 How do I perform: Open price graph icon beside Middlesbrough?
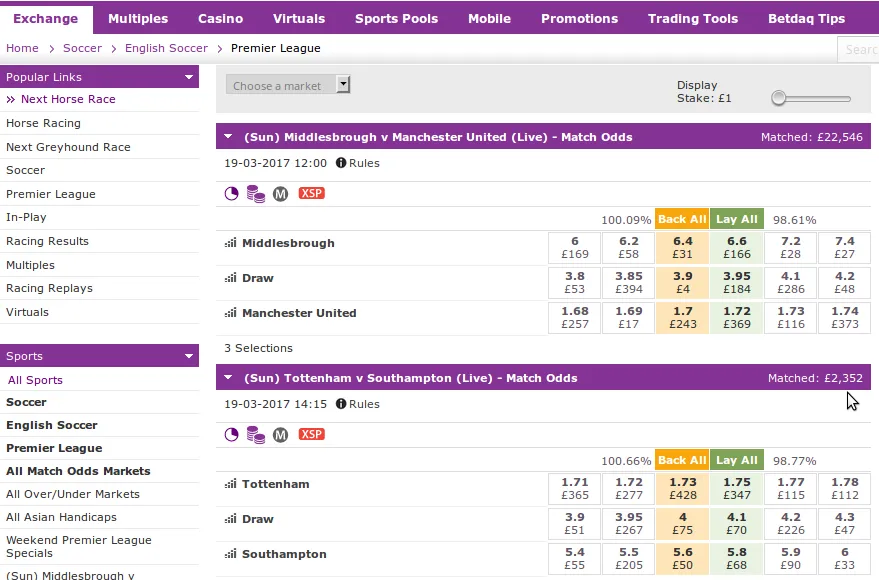pyautogui.click(x=230, y=243)
